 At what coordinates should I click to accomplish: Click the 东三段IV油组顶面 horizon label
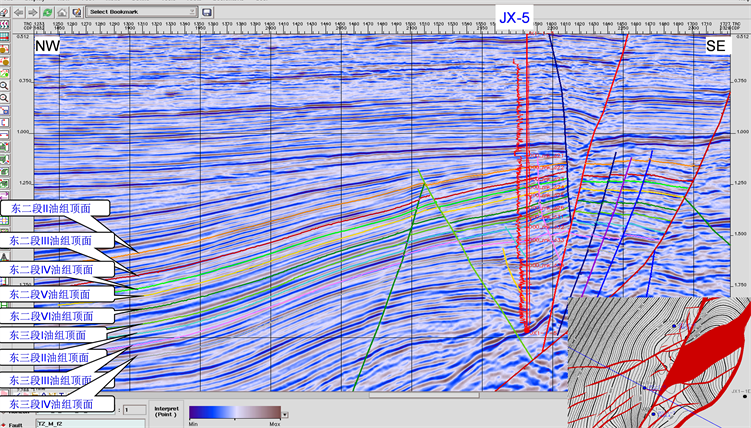50,404
